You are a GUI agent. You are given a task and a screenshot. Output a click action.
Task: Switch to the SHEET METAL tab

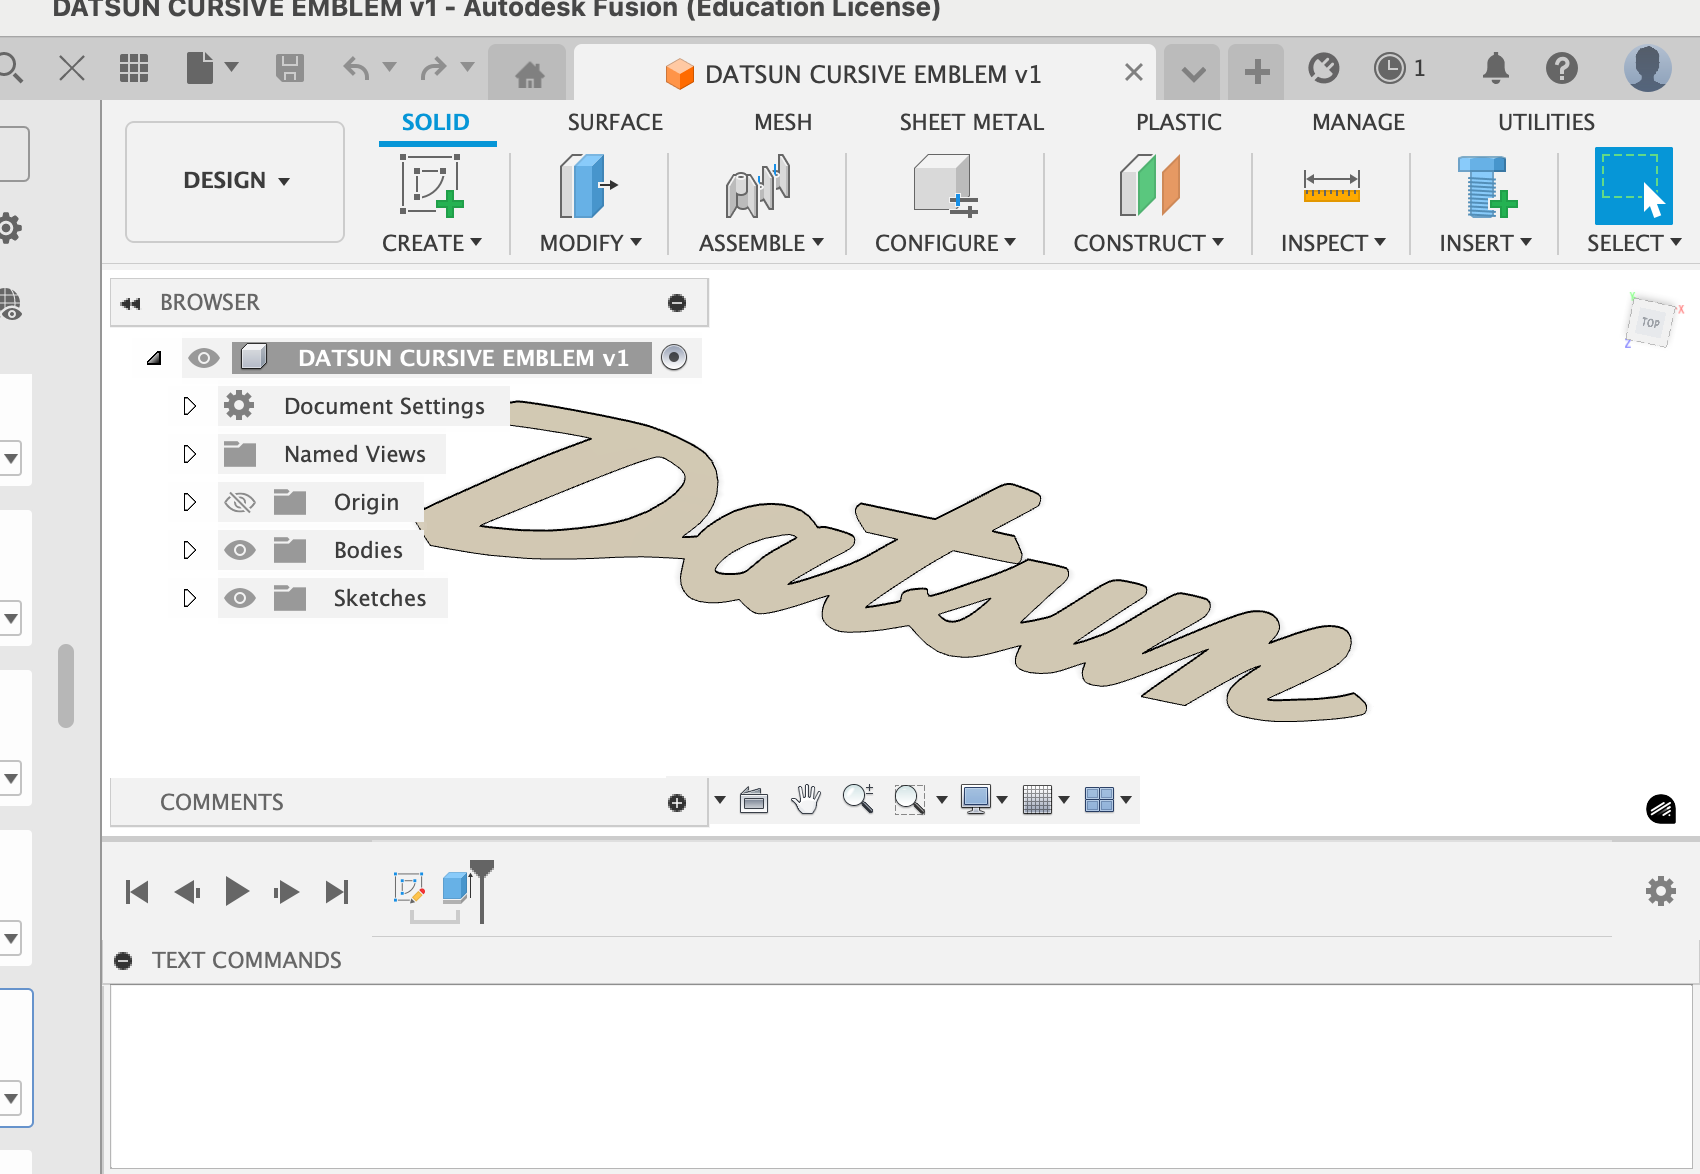(x=971, y=122)
